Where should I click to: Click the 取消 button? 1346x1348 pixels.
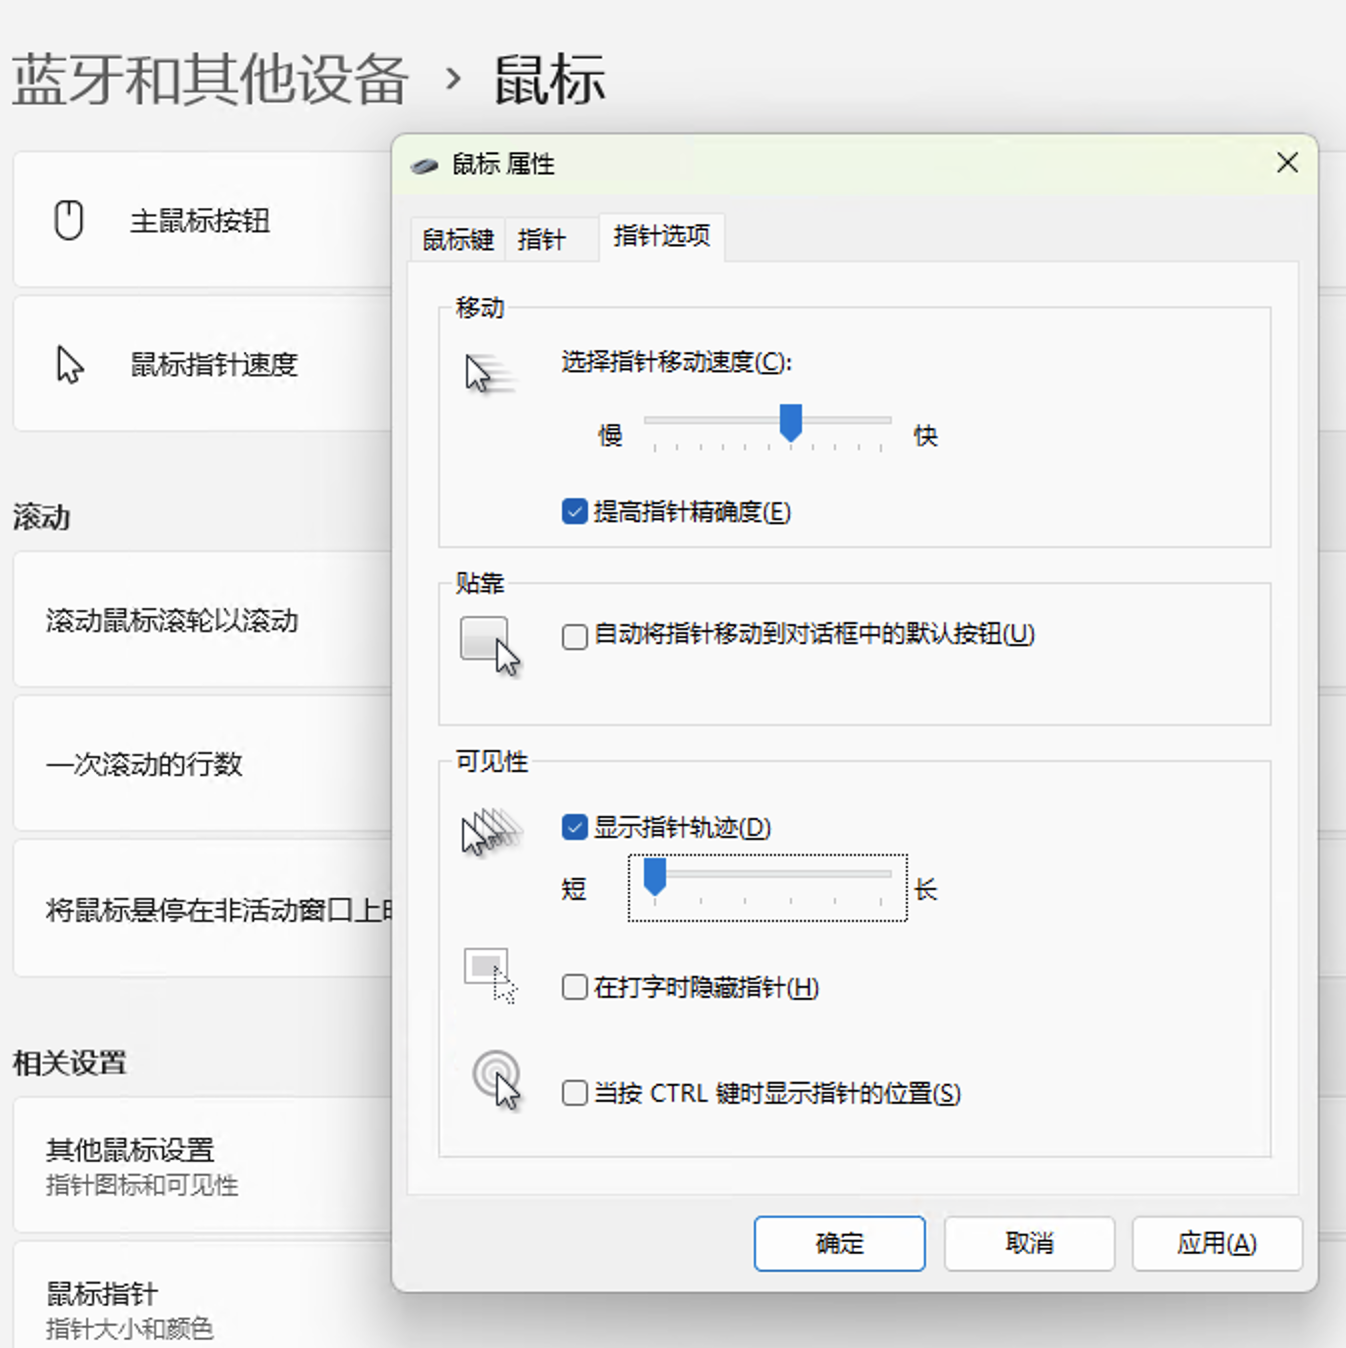point(1029,1243)
